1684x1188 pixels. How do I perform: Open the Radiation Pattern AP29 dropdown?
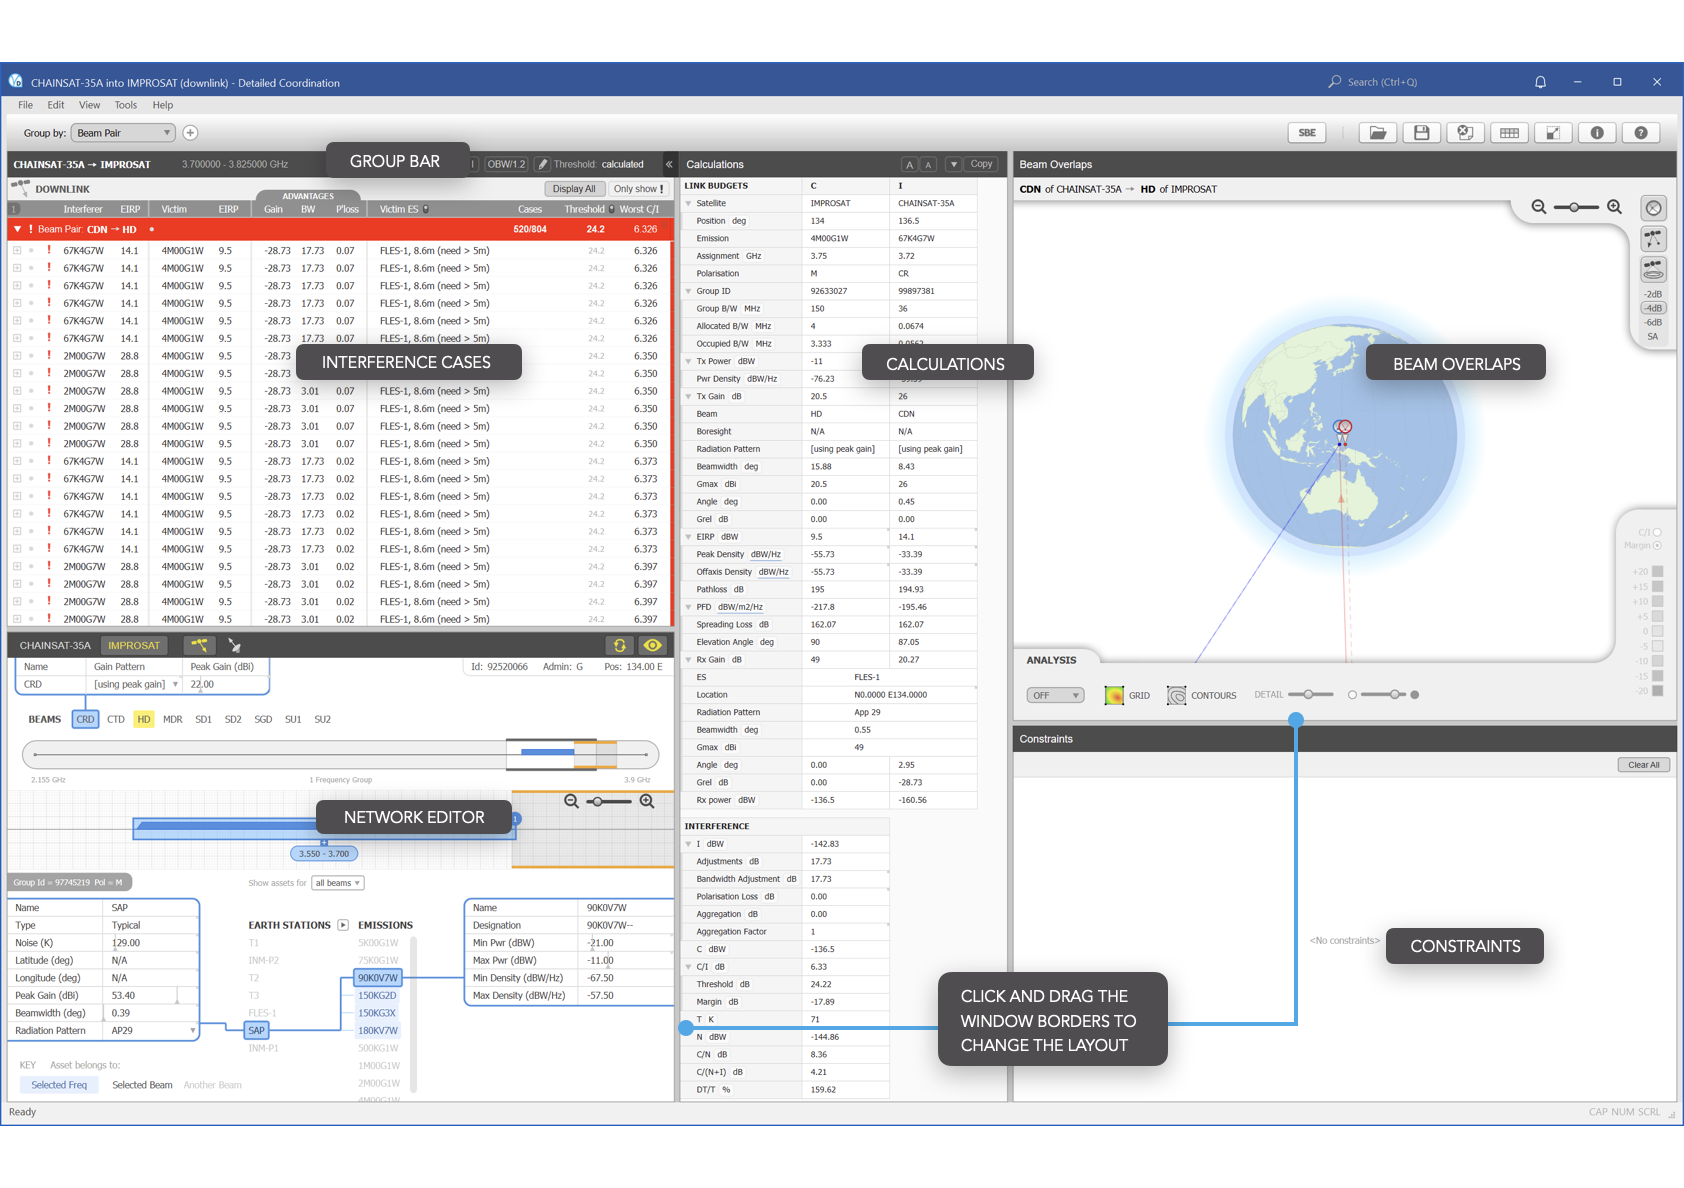tap(192, 1031)
